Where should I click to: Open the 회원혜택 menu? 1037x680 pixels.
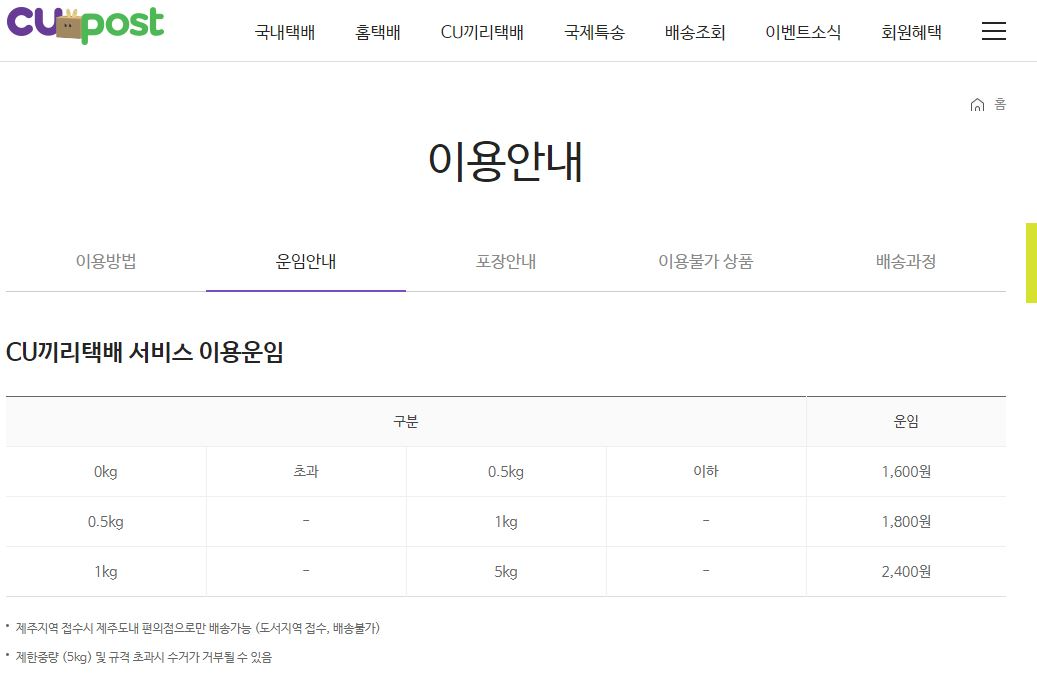pos(911,32)
